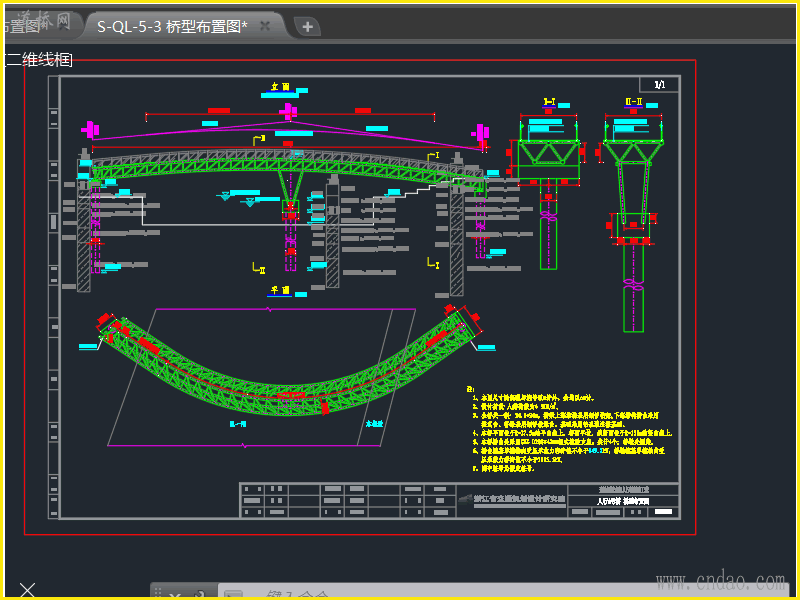
Task: Close the S-QL-5-3 桥型布置图 drawing tab
Action: tap(265, 26)
